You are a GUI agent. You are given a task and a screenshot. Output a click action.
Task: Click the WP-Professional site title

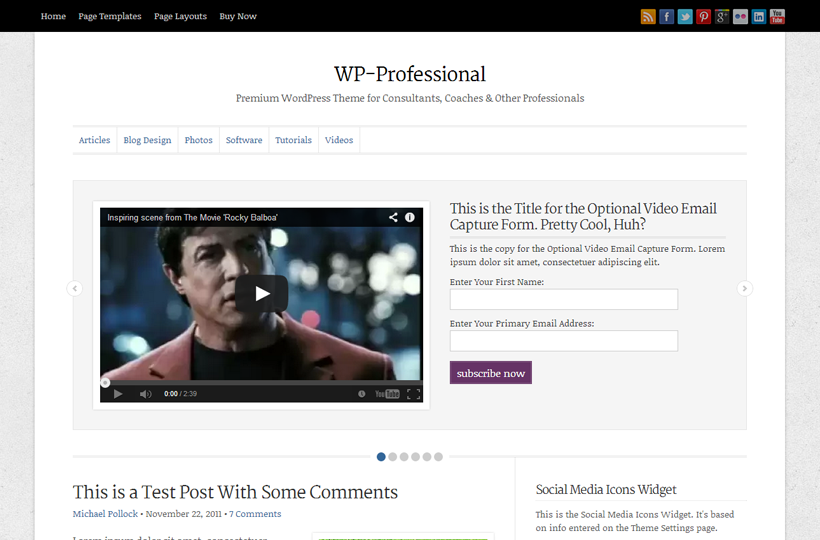pos(410,74)
